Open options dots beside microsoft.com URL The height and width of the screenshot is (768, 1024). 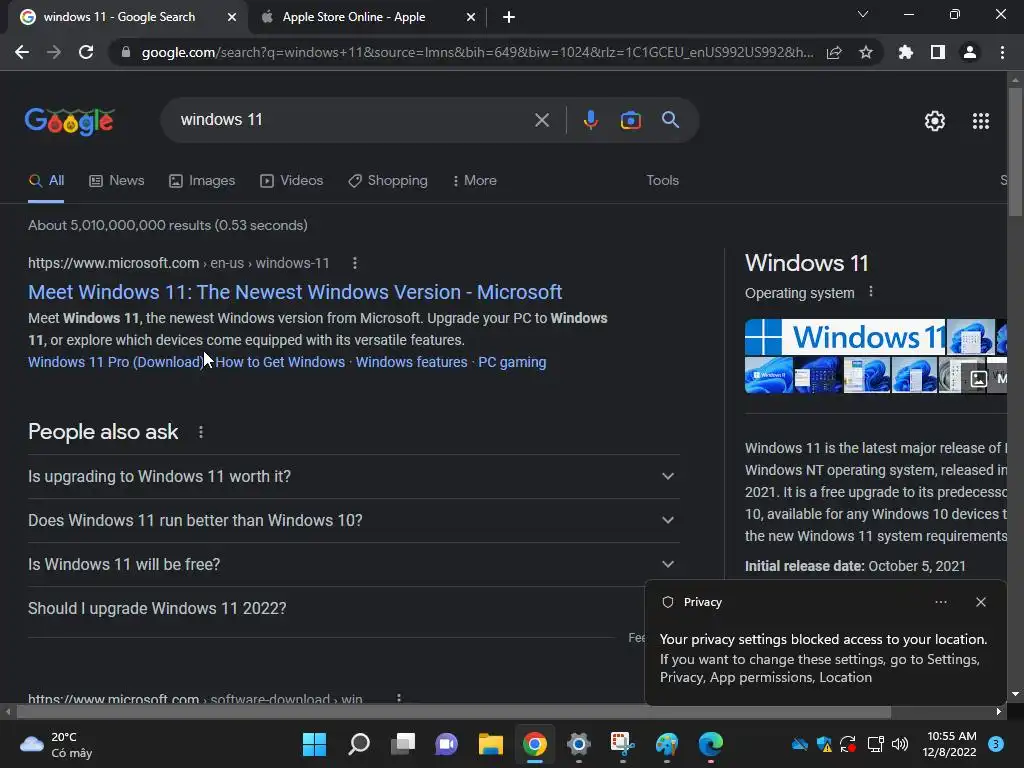click(355, 263)
